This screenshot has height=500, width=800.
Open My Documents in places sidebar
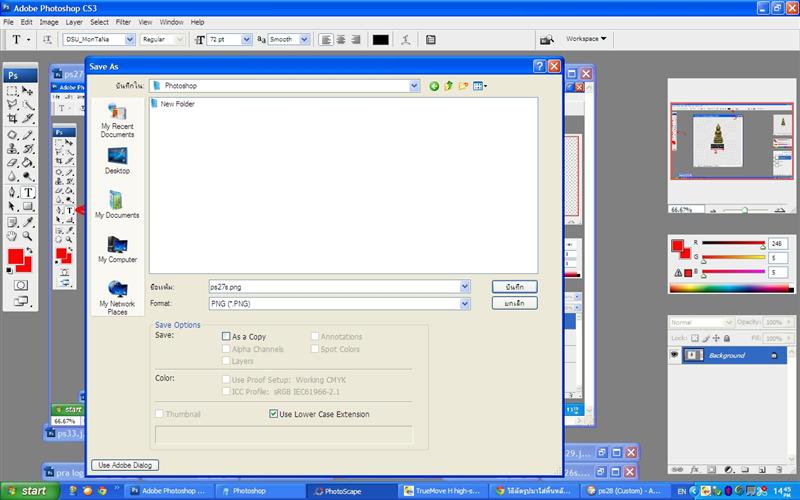117,204
